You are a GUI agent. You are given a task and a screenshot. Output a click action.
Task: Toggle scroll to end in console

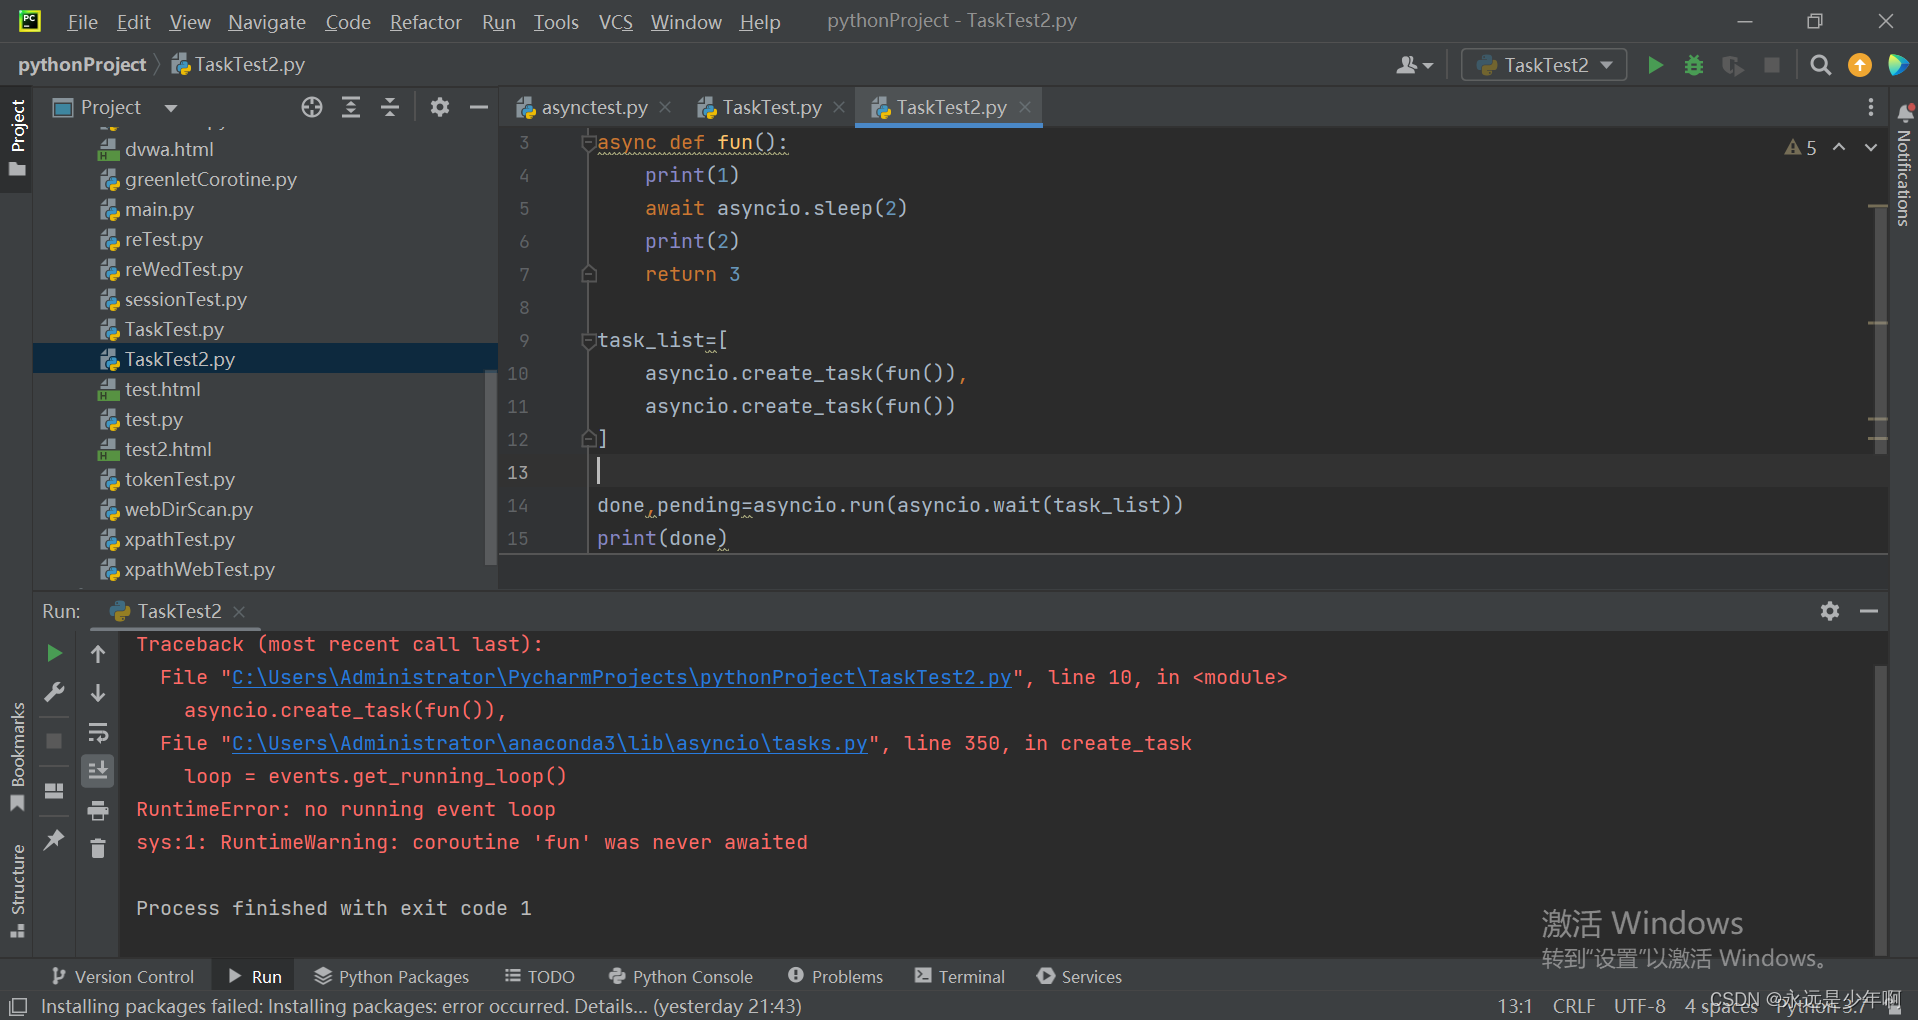(98, 771)
